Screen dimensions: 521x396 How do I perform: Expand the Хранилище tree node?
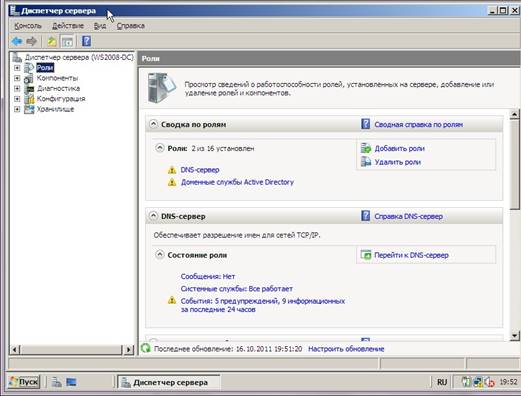[x=17, y=109]
